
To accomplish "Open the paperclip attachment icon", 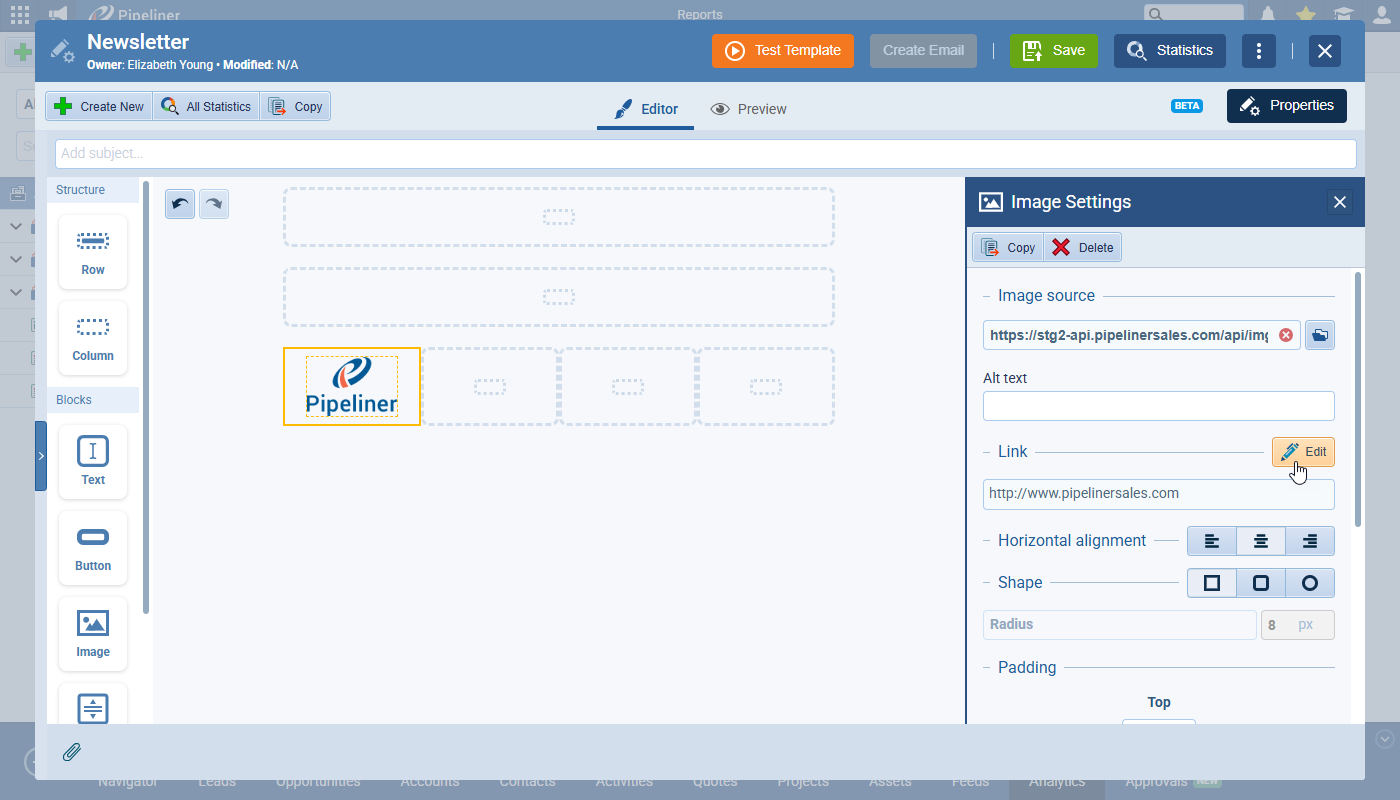I will (72, 752).
